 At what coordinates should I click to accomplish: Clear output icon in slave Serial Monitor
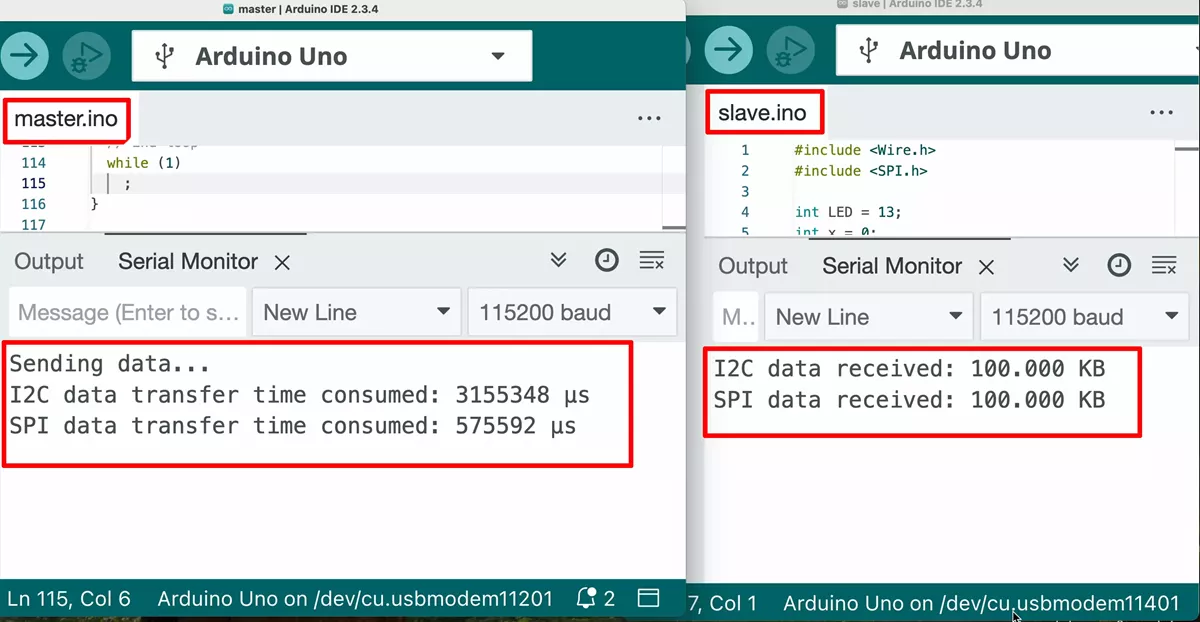[1164, 265]
